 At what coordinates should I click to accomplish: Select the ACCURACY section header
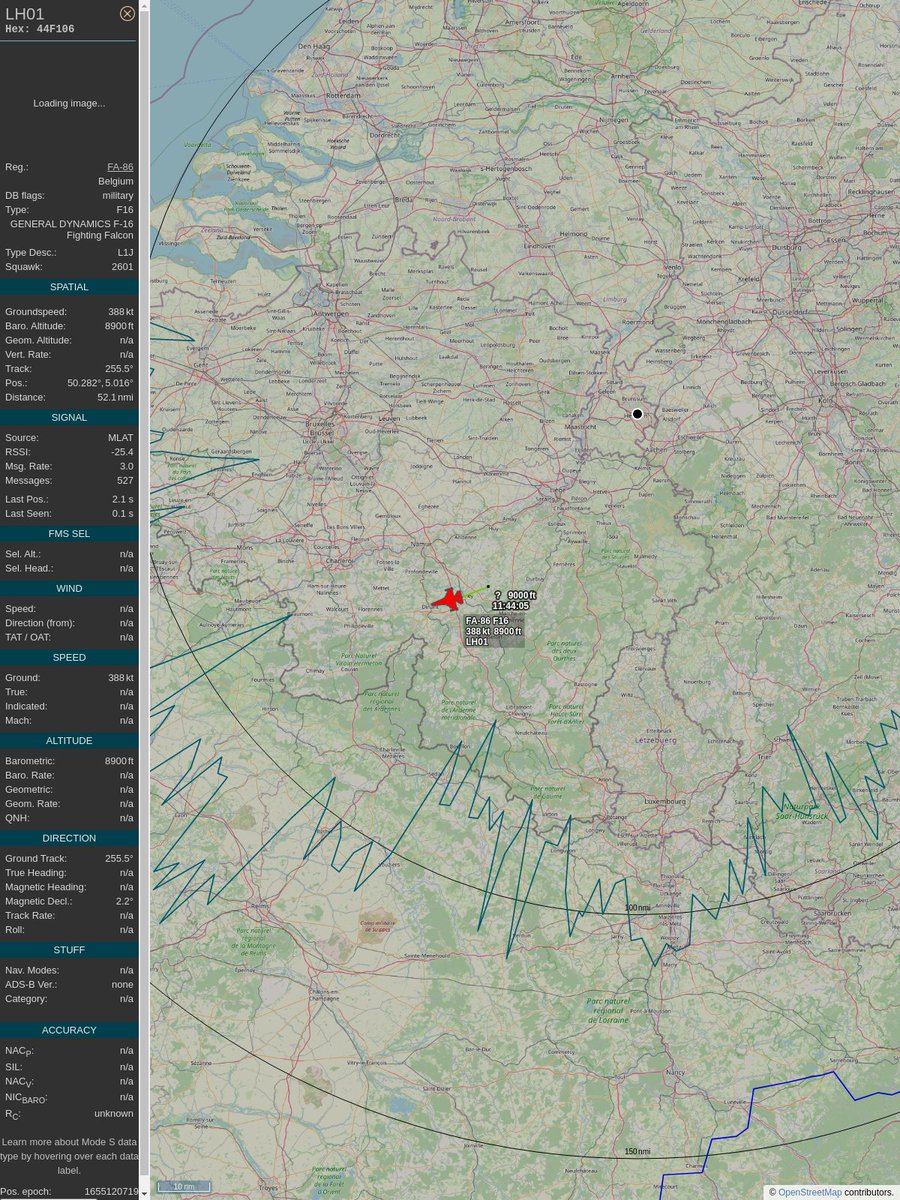pyautogui.click(x=67, y=1029)
